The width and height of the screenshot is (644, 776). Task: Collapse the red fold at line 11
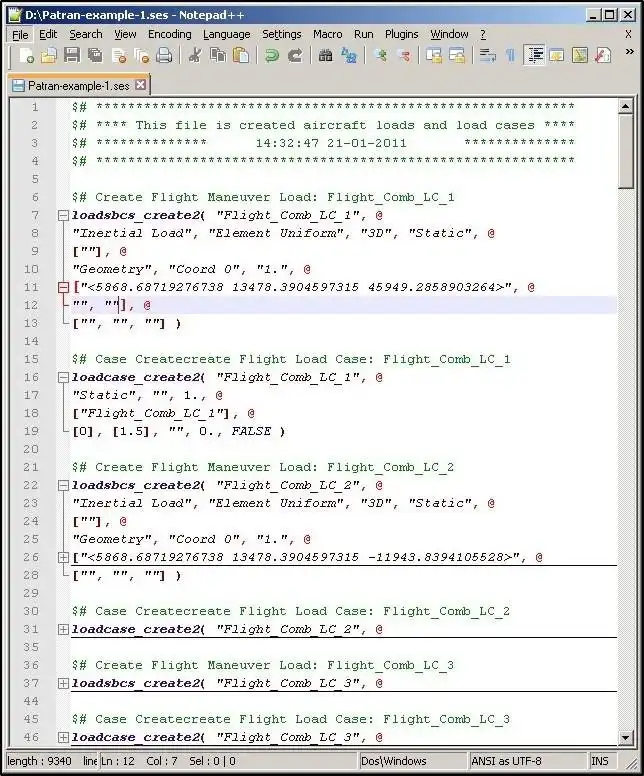(x=63, y=287)
